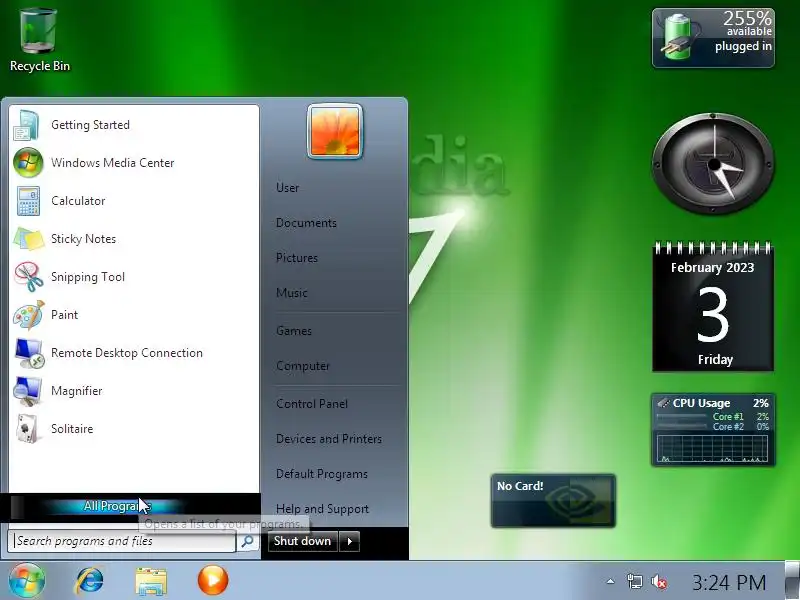
Task: Select the Calculator label
Action: (78, 201)
